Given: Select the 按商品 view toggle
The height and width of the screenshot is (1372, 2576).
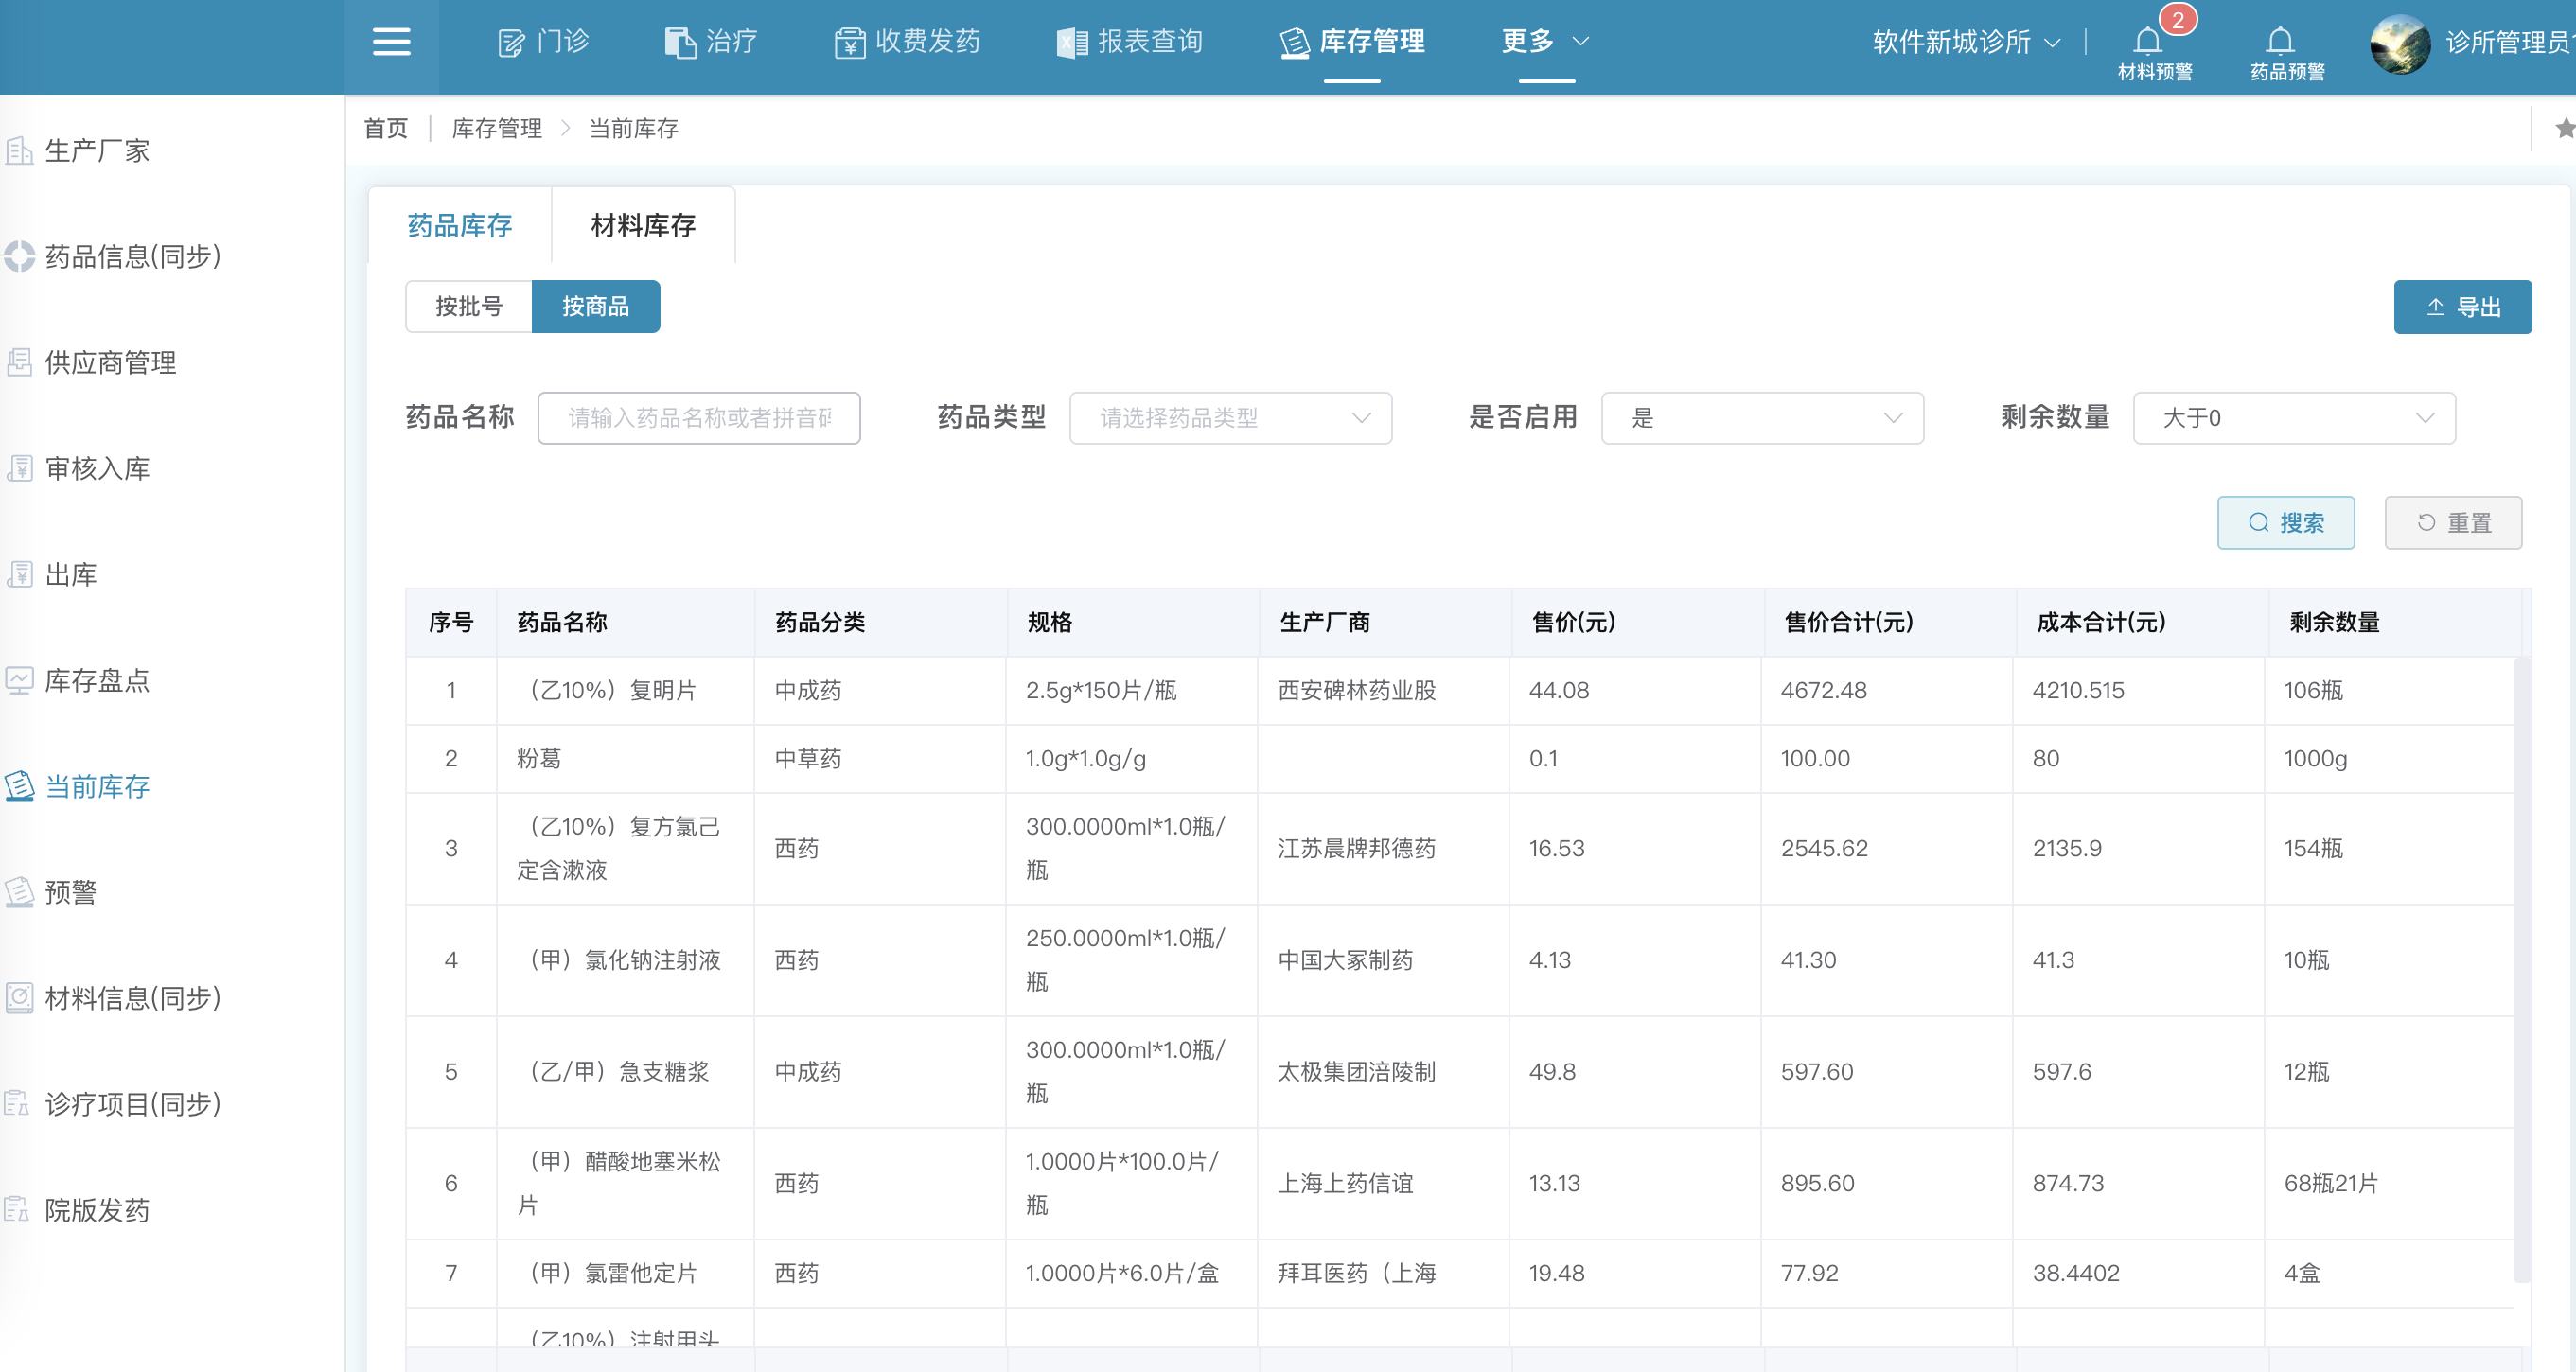Looking at the screenshot, I should pos(595,306).
